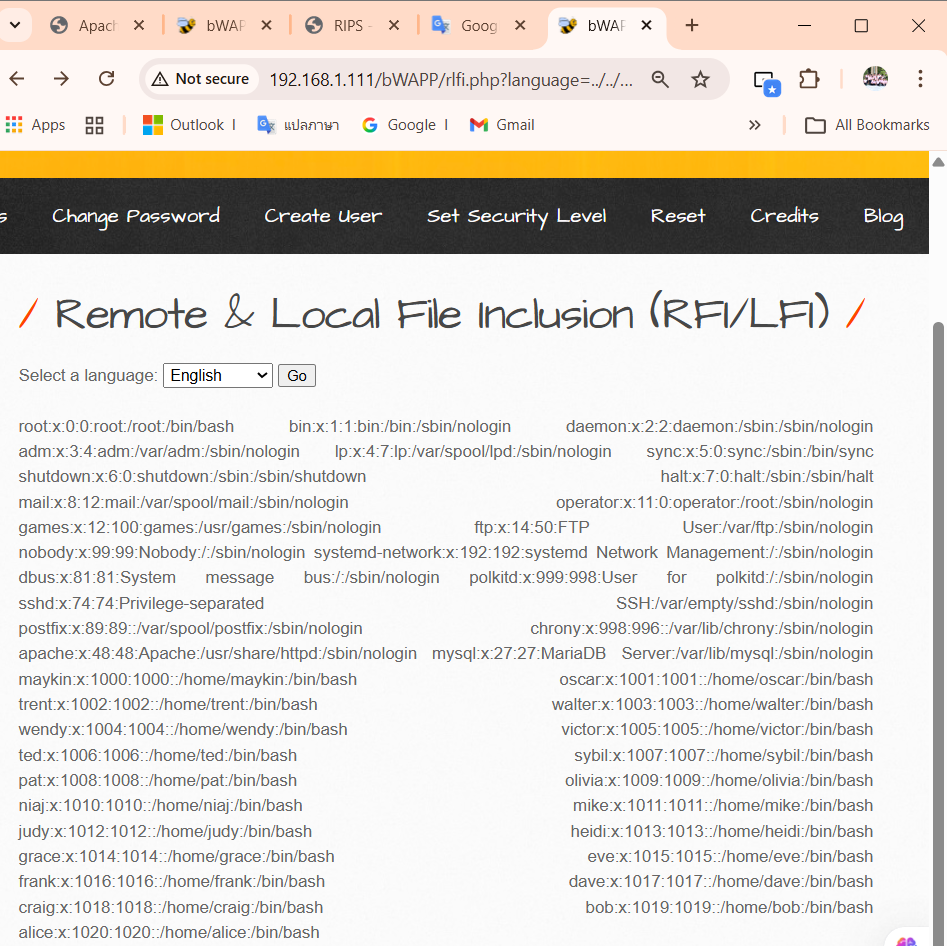
Task: Open the Extensions puzzle icon
Action: pyautogui.click(x=809, y=79)
